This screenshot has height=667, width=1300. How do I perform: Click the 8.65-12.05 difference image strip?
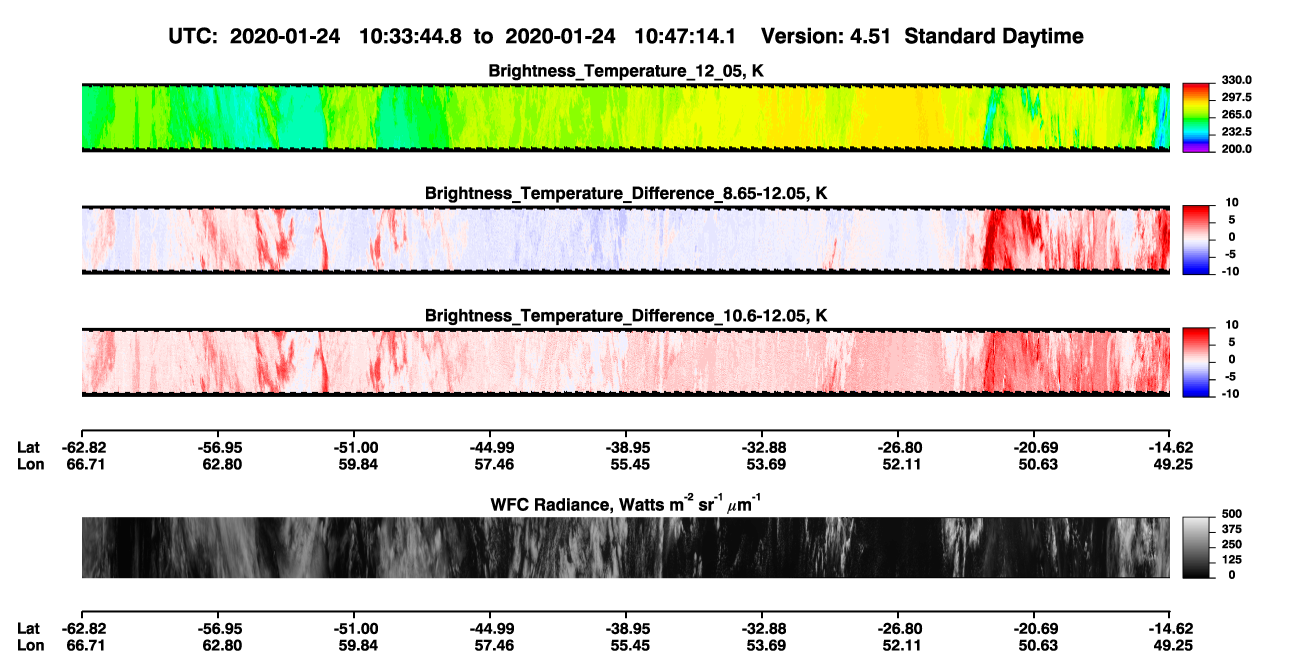pos(625,240)
